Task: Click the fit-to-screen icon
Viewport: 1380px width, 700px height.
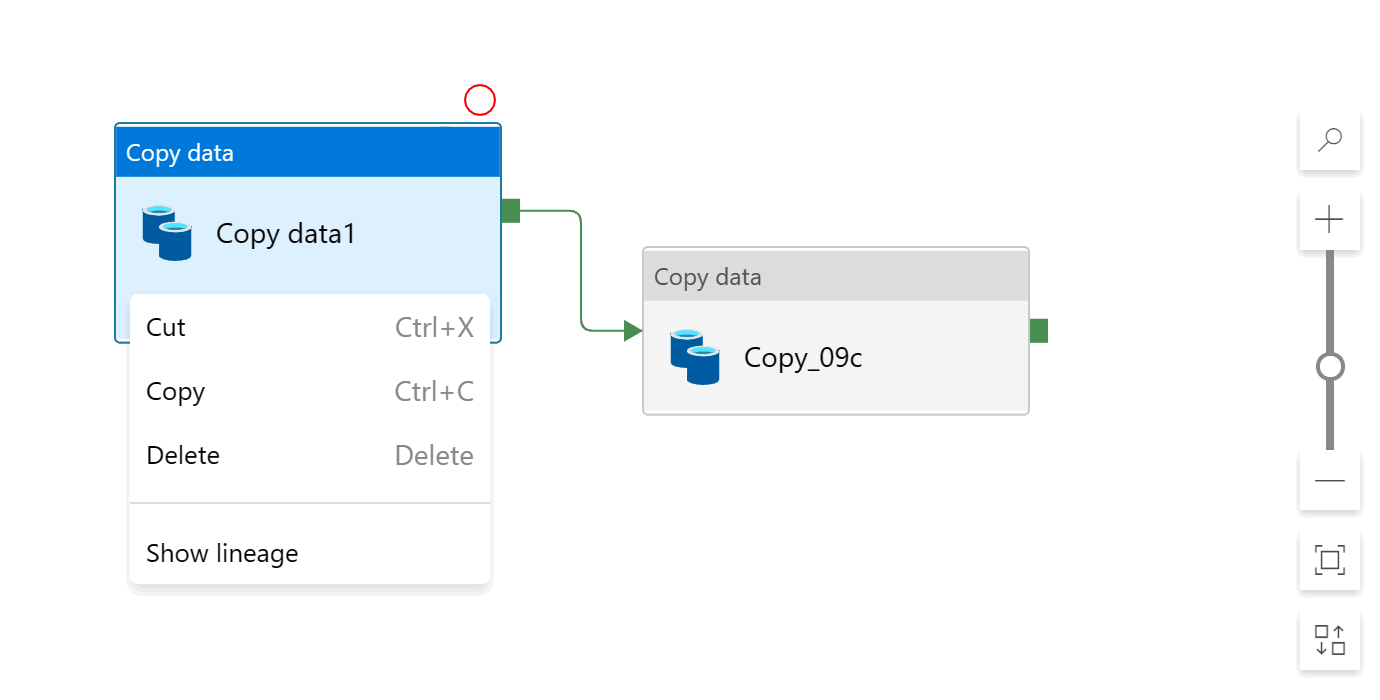Action: click(1329, 560)
